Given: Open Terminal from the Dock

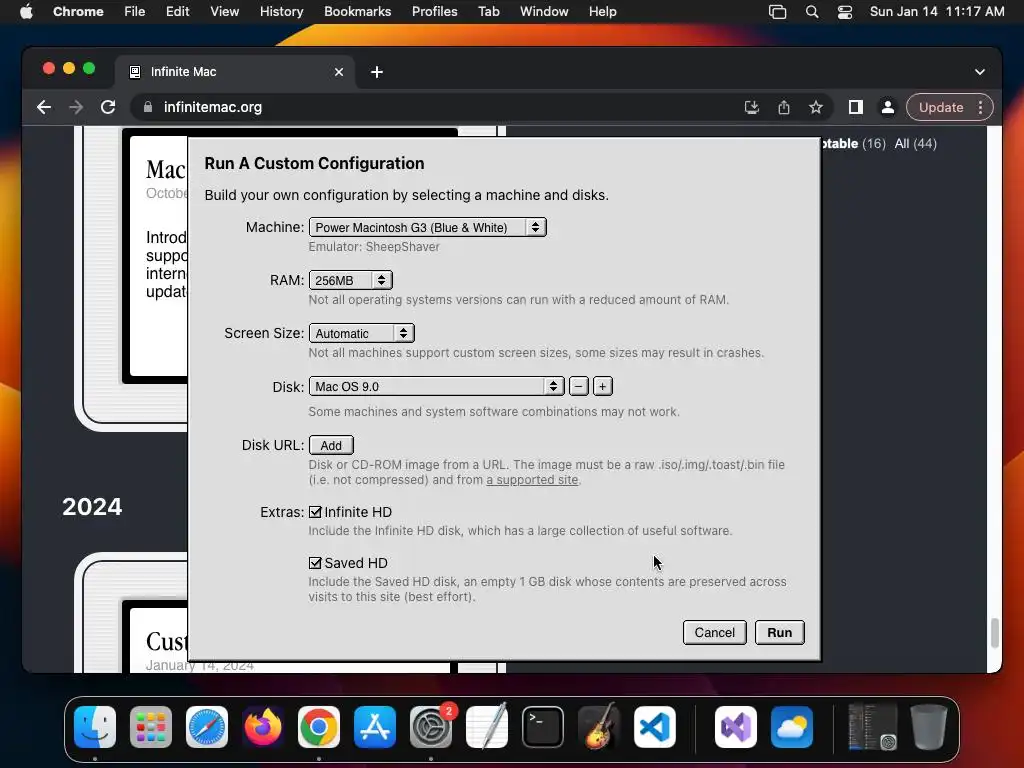Looking at the screenshot, I should click(543, 727).
